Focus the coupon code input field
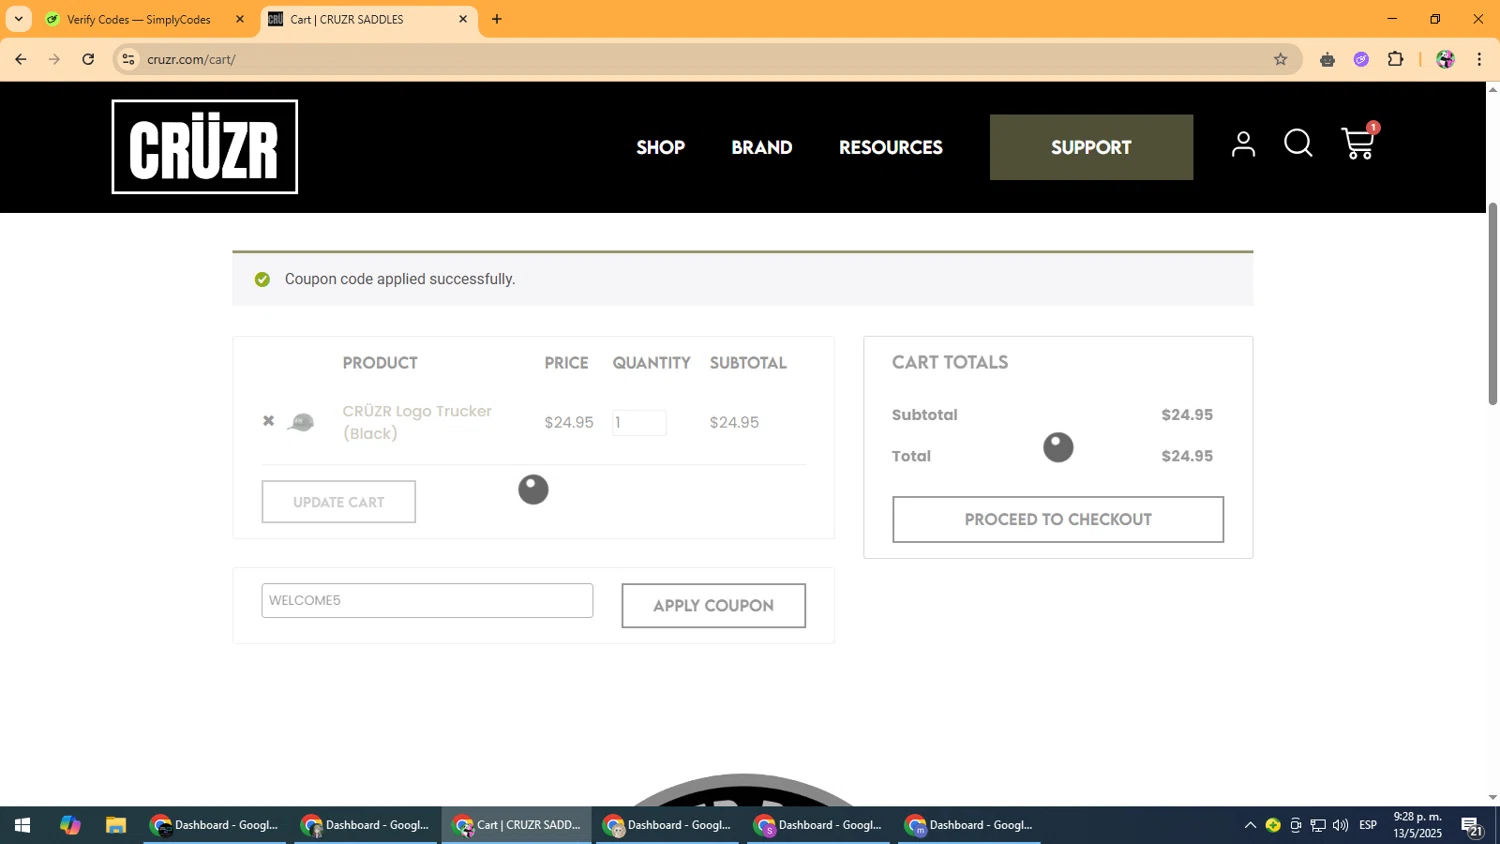Viewport: 1500px width, 844px height. click(x=427, y=600)
